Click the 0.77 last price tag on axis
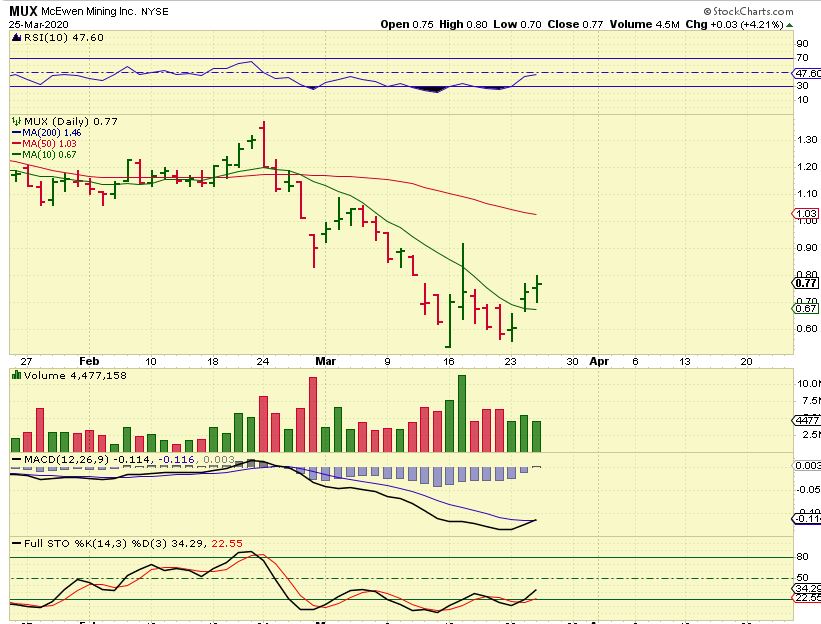Image resolution: width=821 pixels, height=624 pixels. tap(805, 283)
